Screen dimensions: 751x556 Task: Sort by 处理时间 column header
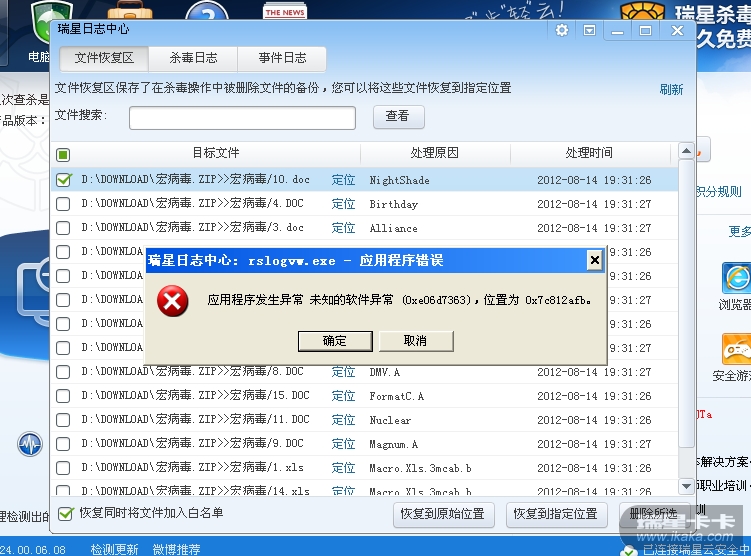pyautogui.click(x=589, y=153)
